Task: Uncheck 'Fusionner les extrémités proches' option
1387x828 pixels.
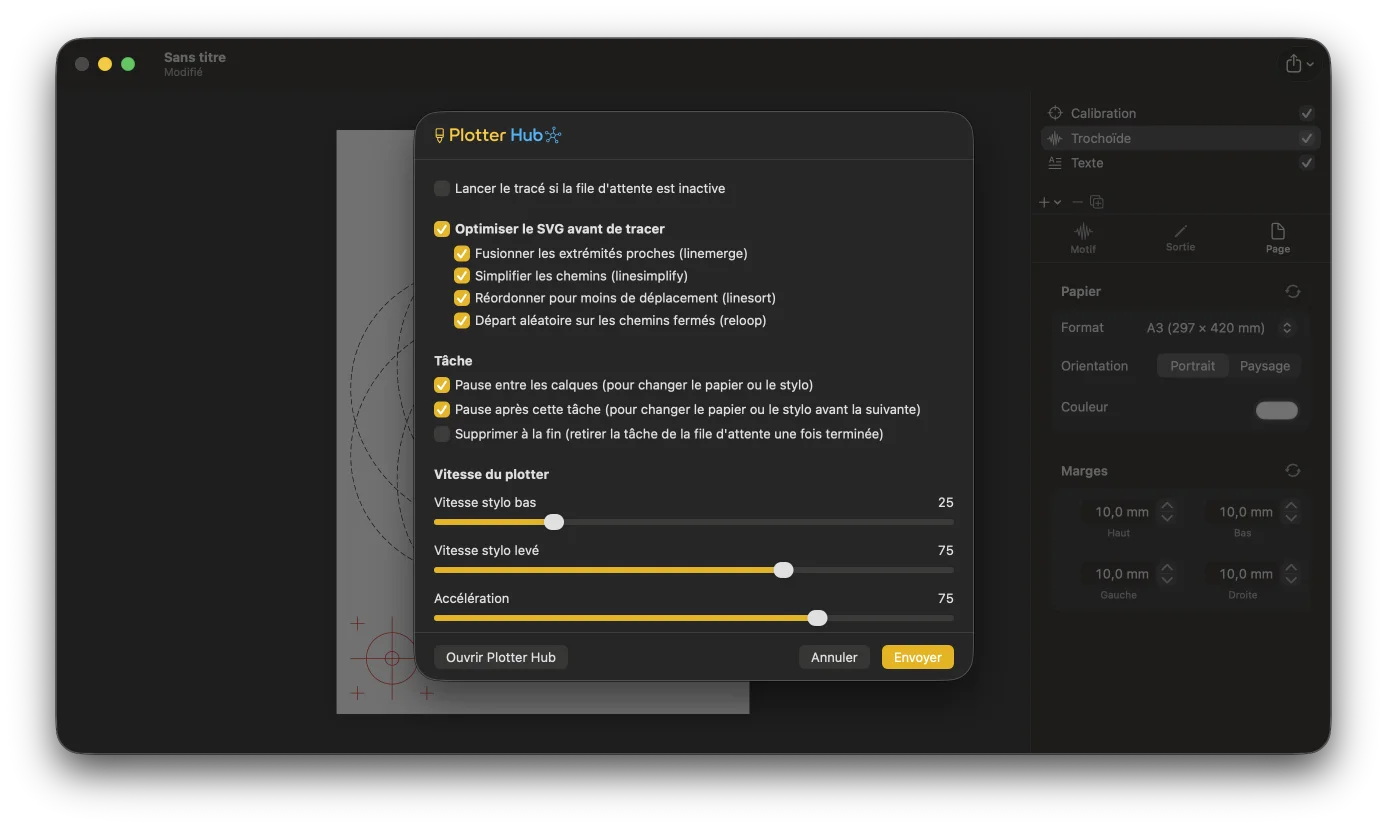Action: [x=462, y=254]
